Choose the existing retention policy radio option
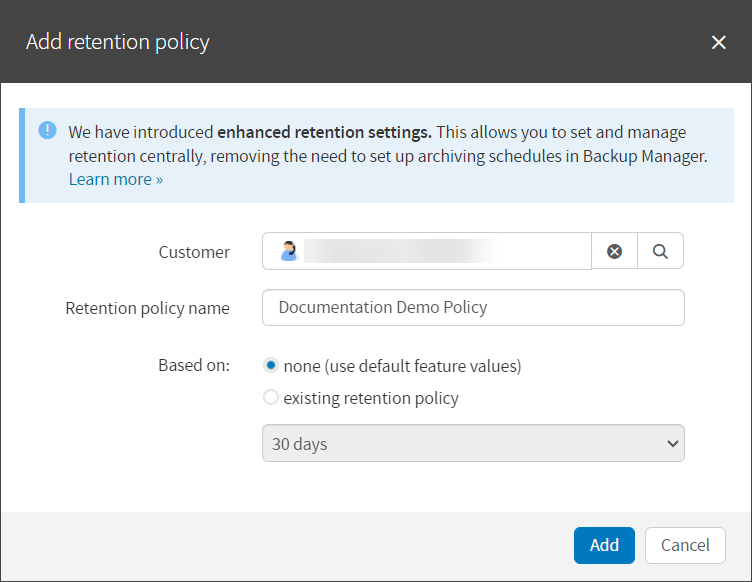The width and height of the screenshot is (752, 582). pyautogui.click(x=270, y=398)
